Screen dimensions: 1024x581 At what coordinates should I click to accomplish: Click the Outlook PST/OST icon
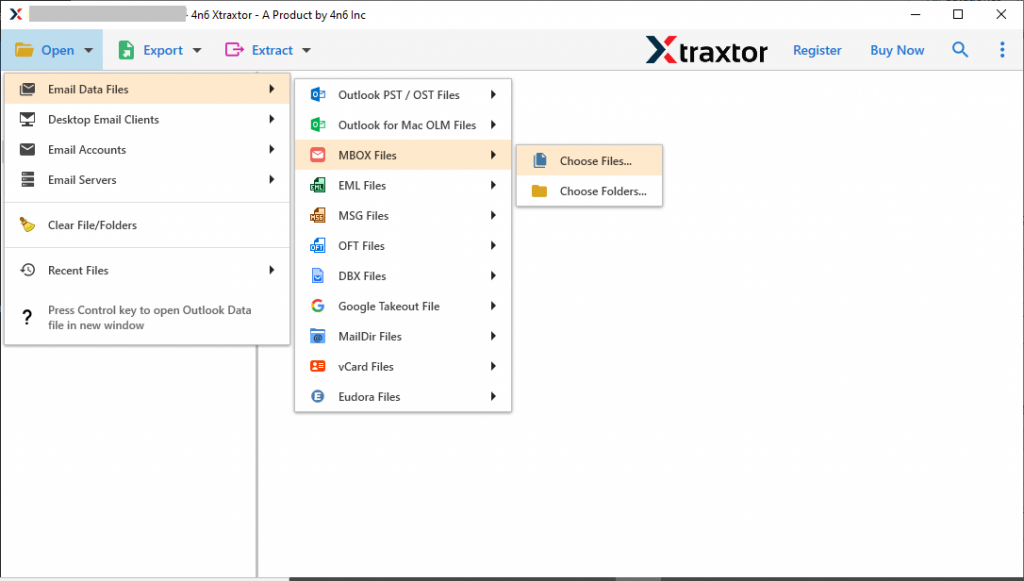[317, 95]
